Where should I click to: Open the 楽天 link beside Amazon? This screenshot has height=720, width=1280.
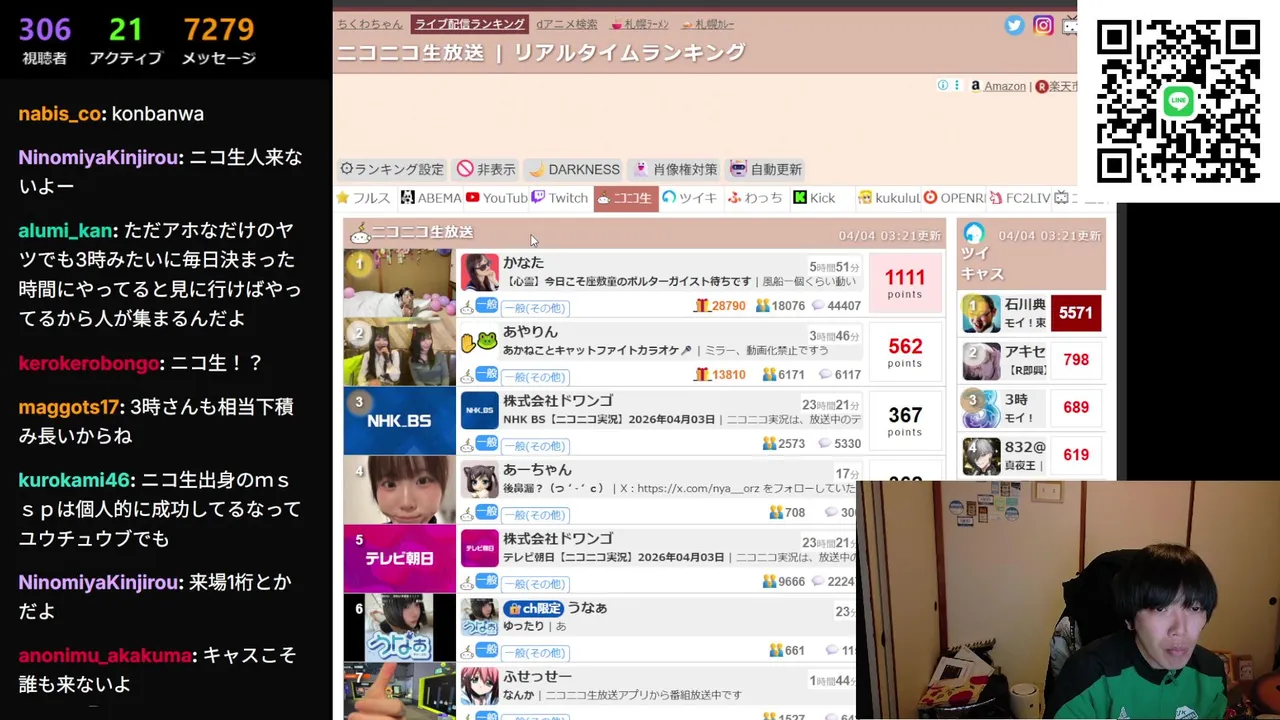pyautogui.click(x=1056, y=86)
